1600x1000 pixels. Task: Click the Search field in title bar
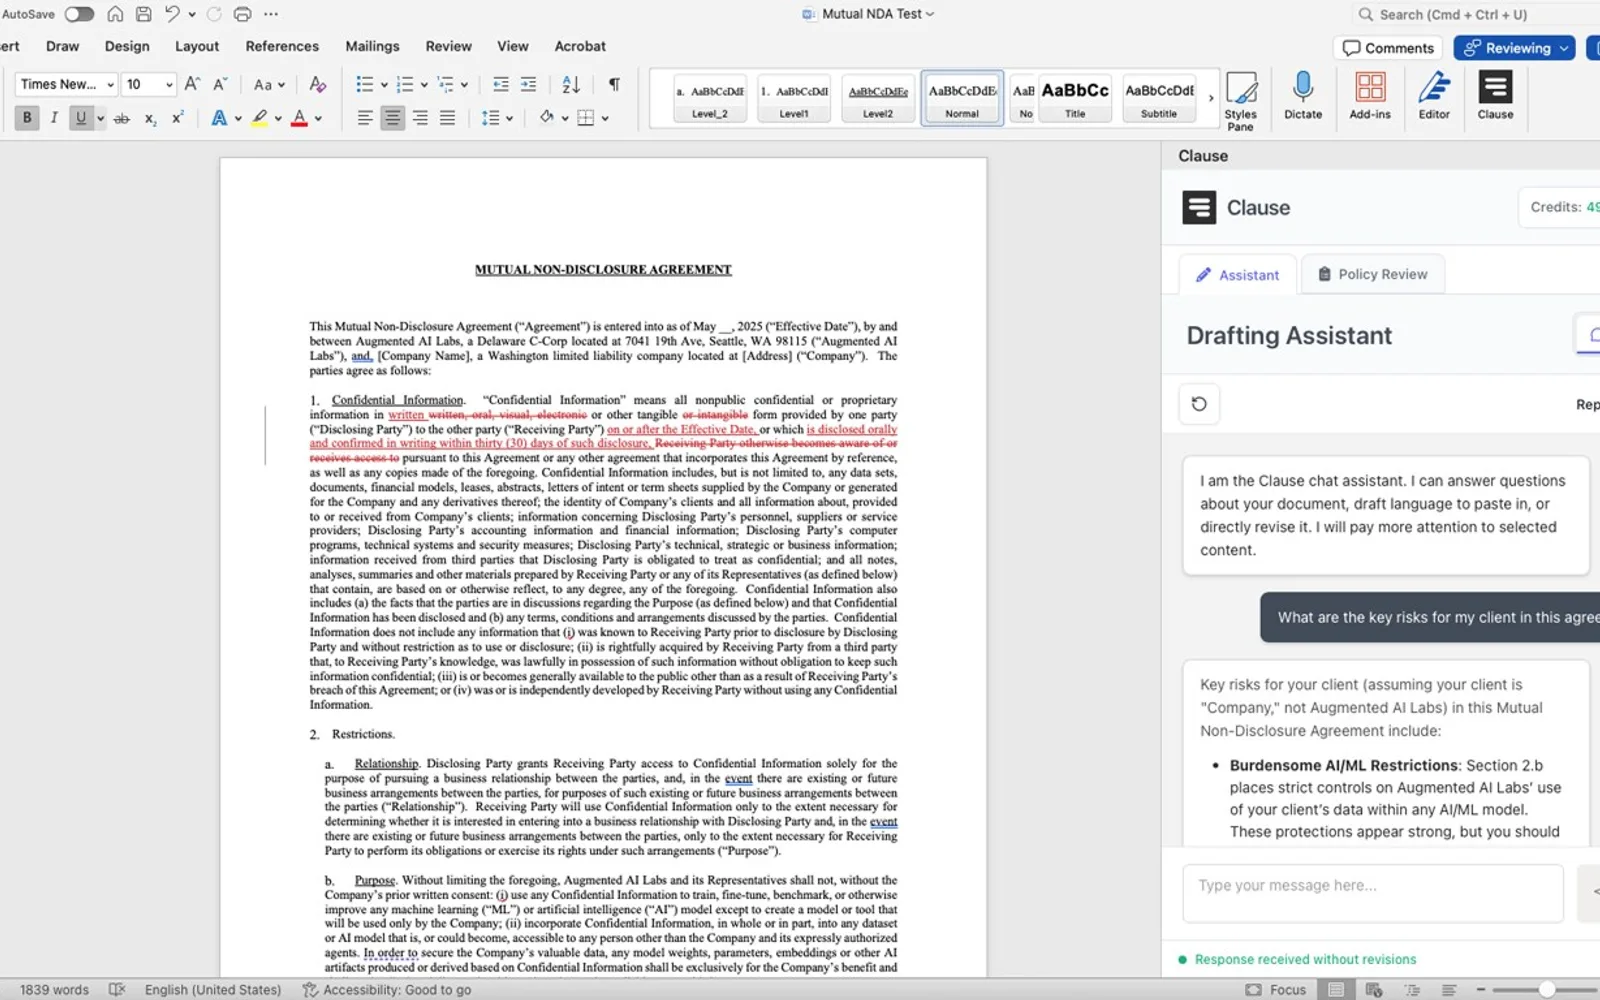coord(1475,14)
